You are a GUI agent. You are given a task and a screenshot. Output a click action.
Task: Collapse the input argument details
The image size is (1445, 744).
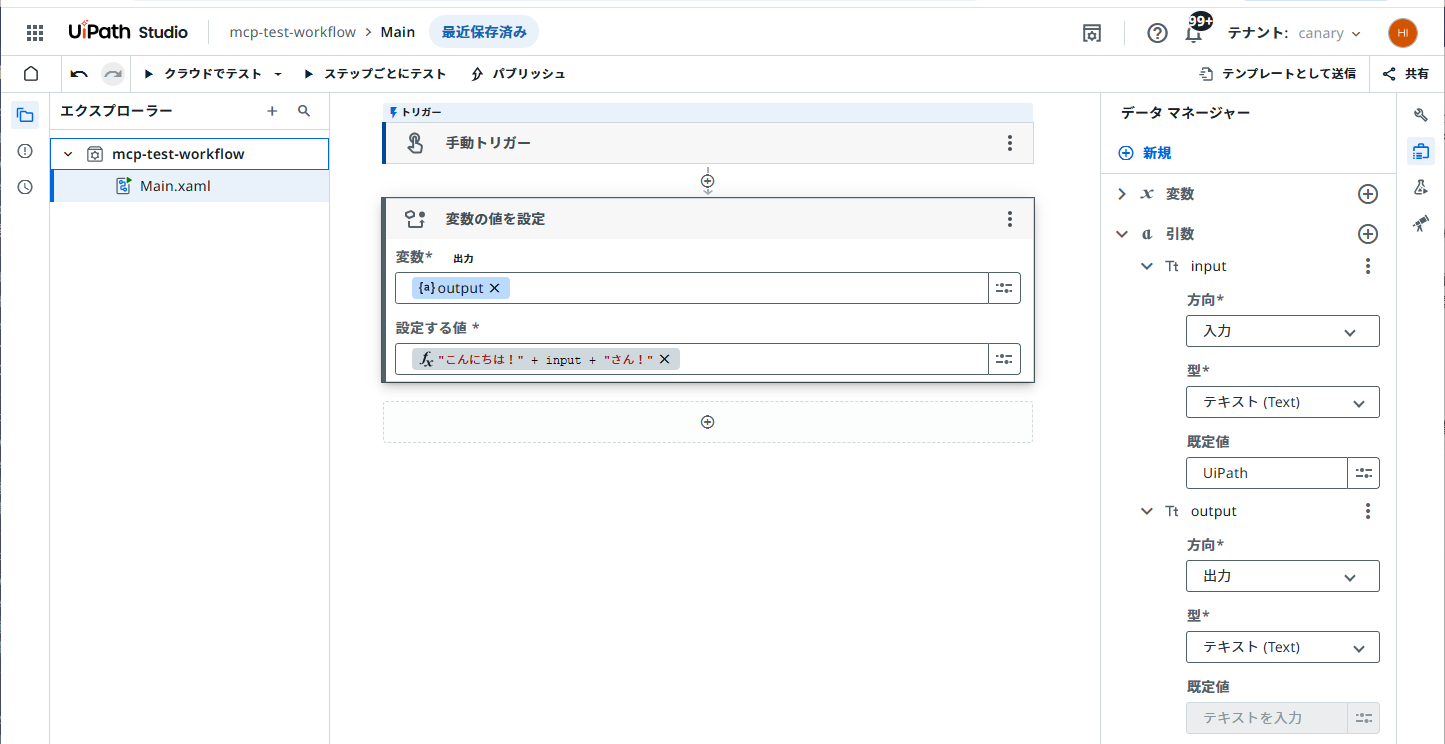[1147, 266]
